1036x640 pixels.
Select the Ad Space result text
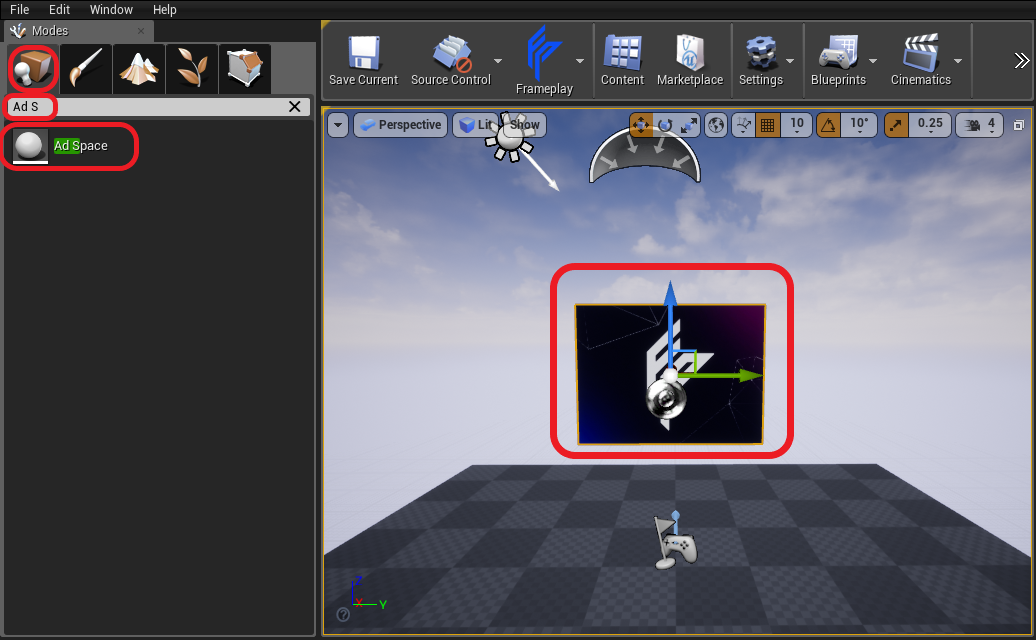tap(81, 146)
